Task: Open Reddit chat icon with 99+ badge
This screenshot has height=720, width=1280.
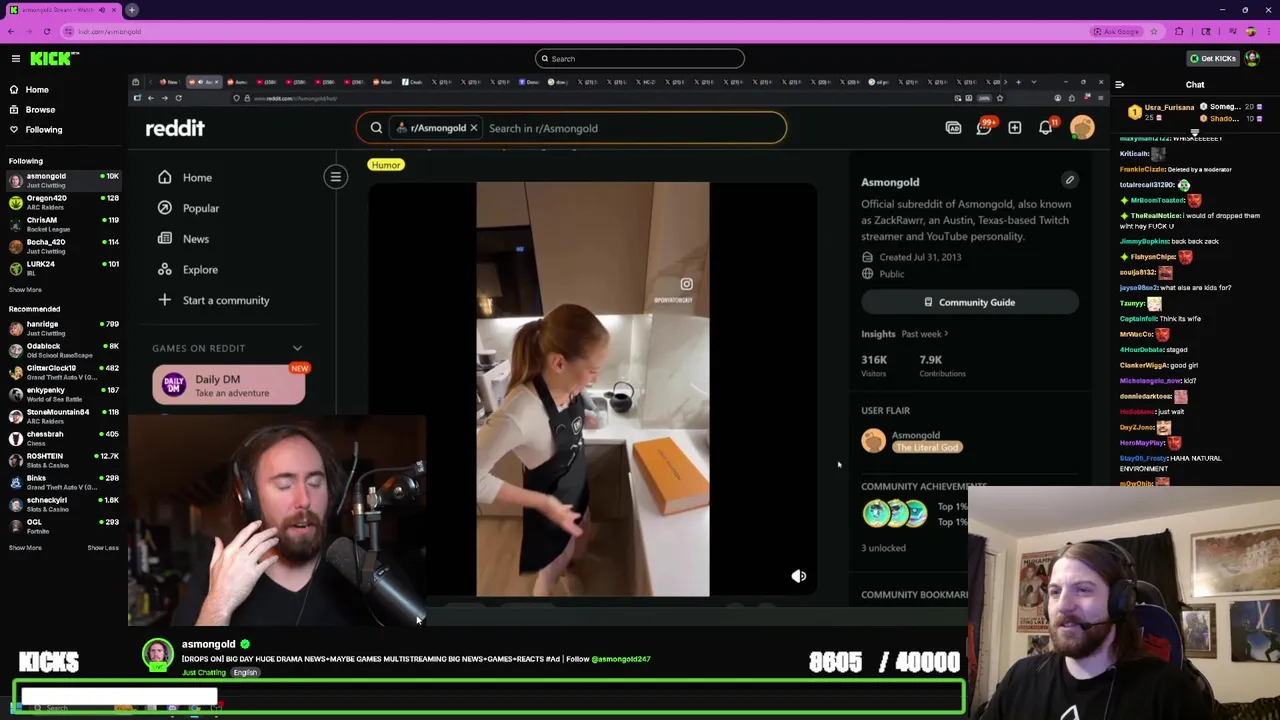Action: (984, 127)
